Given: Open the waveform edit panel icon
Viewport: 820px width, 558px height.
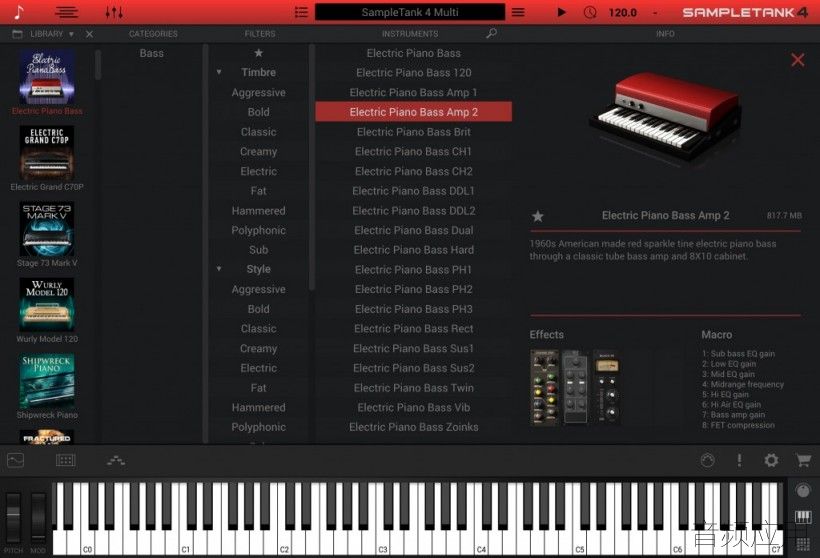Looking at the screenshot, I should click(x=16, y=460).
